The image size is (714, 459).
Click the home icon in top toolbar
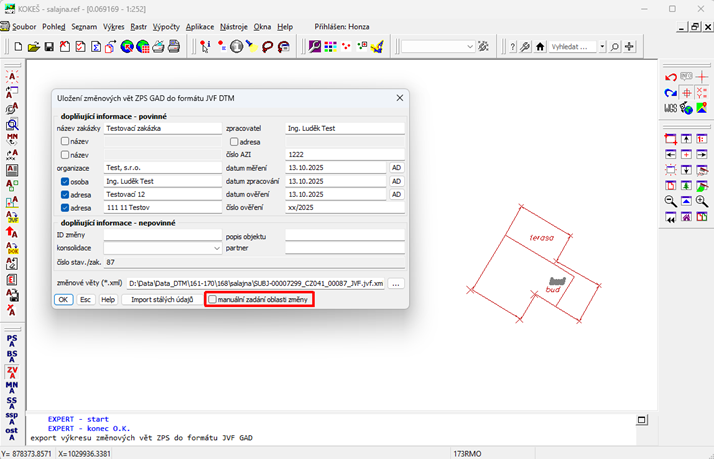coord(540,47)
